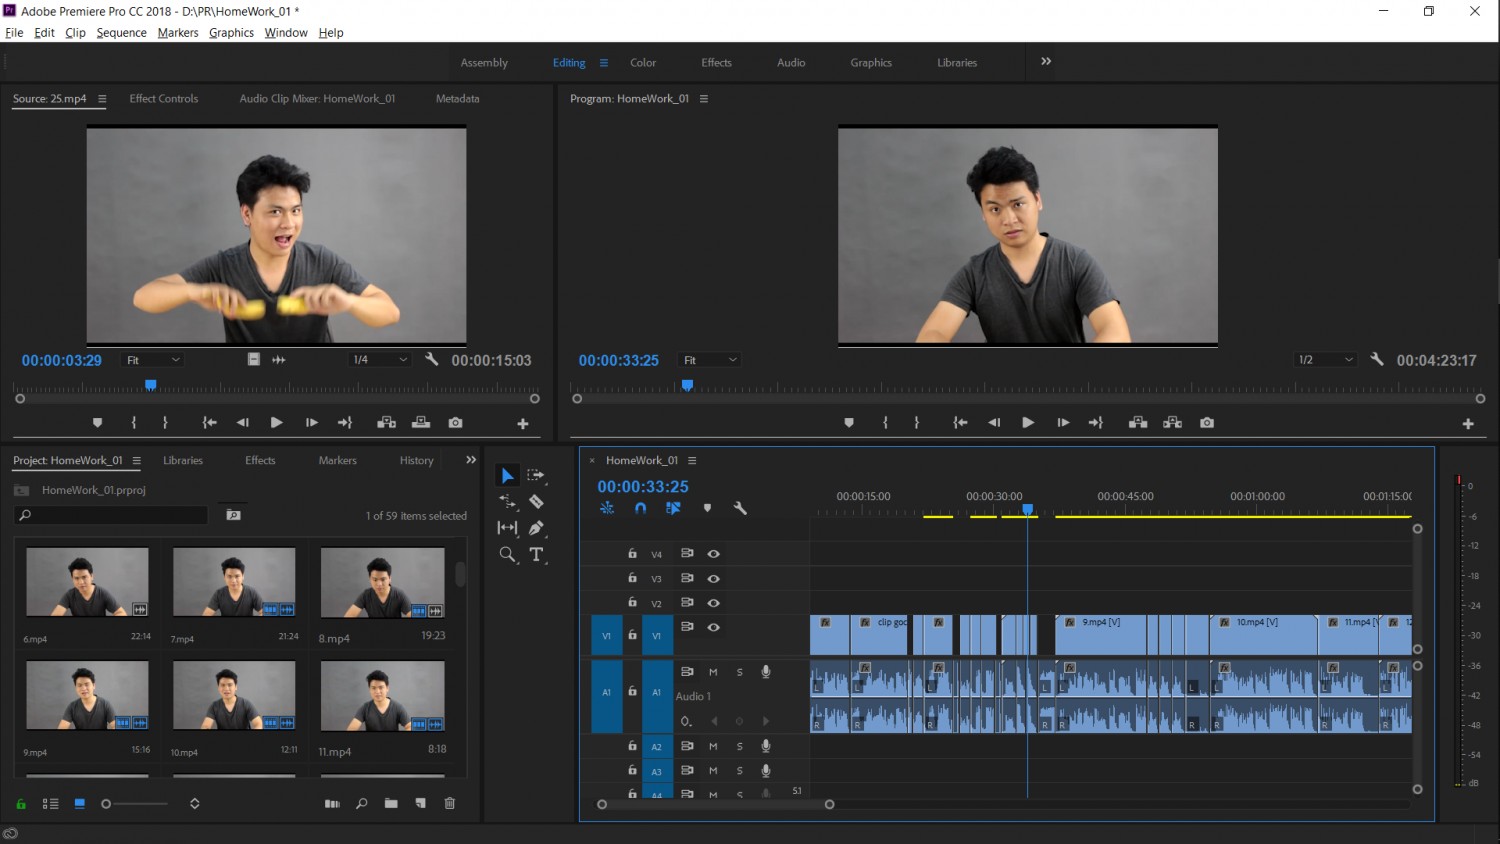1500x844 pixels.
Task: Open the Effect Controls tab
Action: [164, 99]
